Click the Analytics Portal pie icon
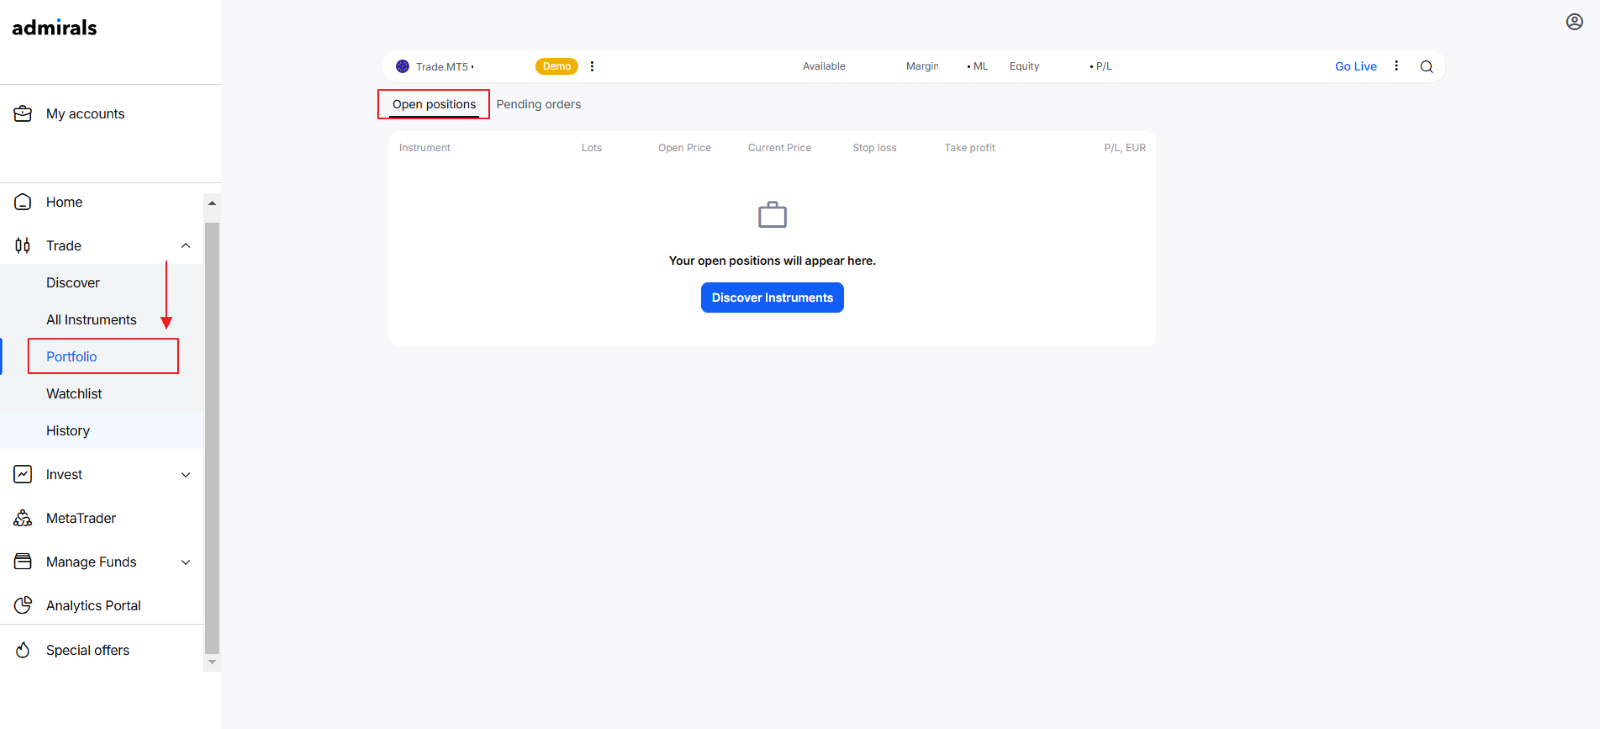The height and width of the screenshot is (729, 1600). (23, 605)
